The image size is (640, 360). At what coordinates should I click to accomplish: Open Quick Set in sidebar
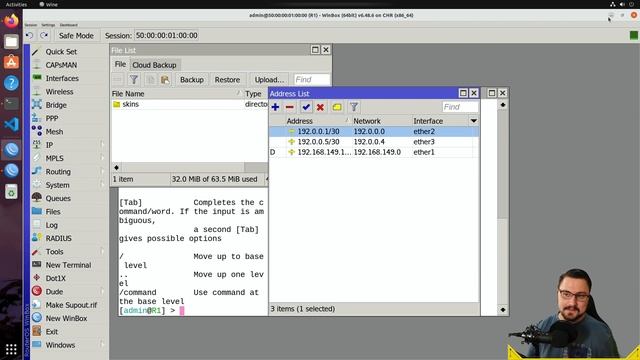(x=61, y=52)
